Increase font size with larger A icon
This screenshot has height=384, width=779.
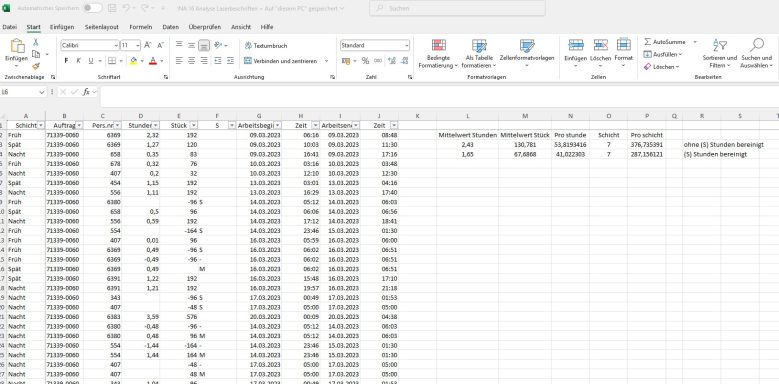(148, 45)
